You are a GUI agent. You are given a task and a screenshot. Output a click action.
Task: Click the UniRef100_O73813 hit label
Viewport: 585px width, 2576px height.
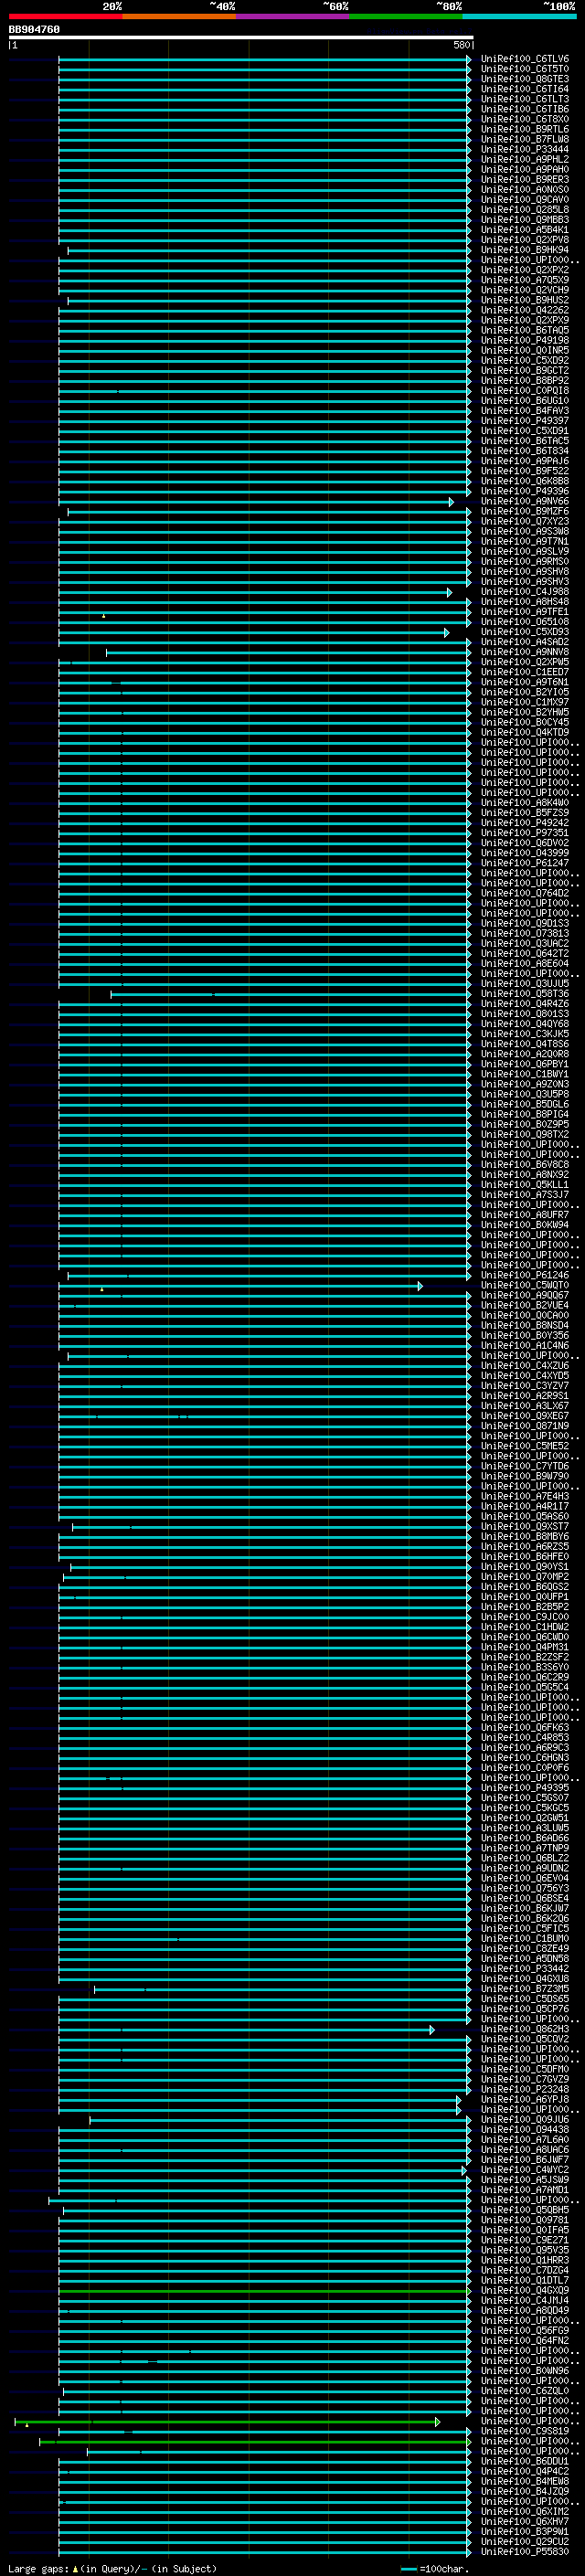(x=524, y=934)
